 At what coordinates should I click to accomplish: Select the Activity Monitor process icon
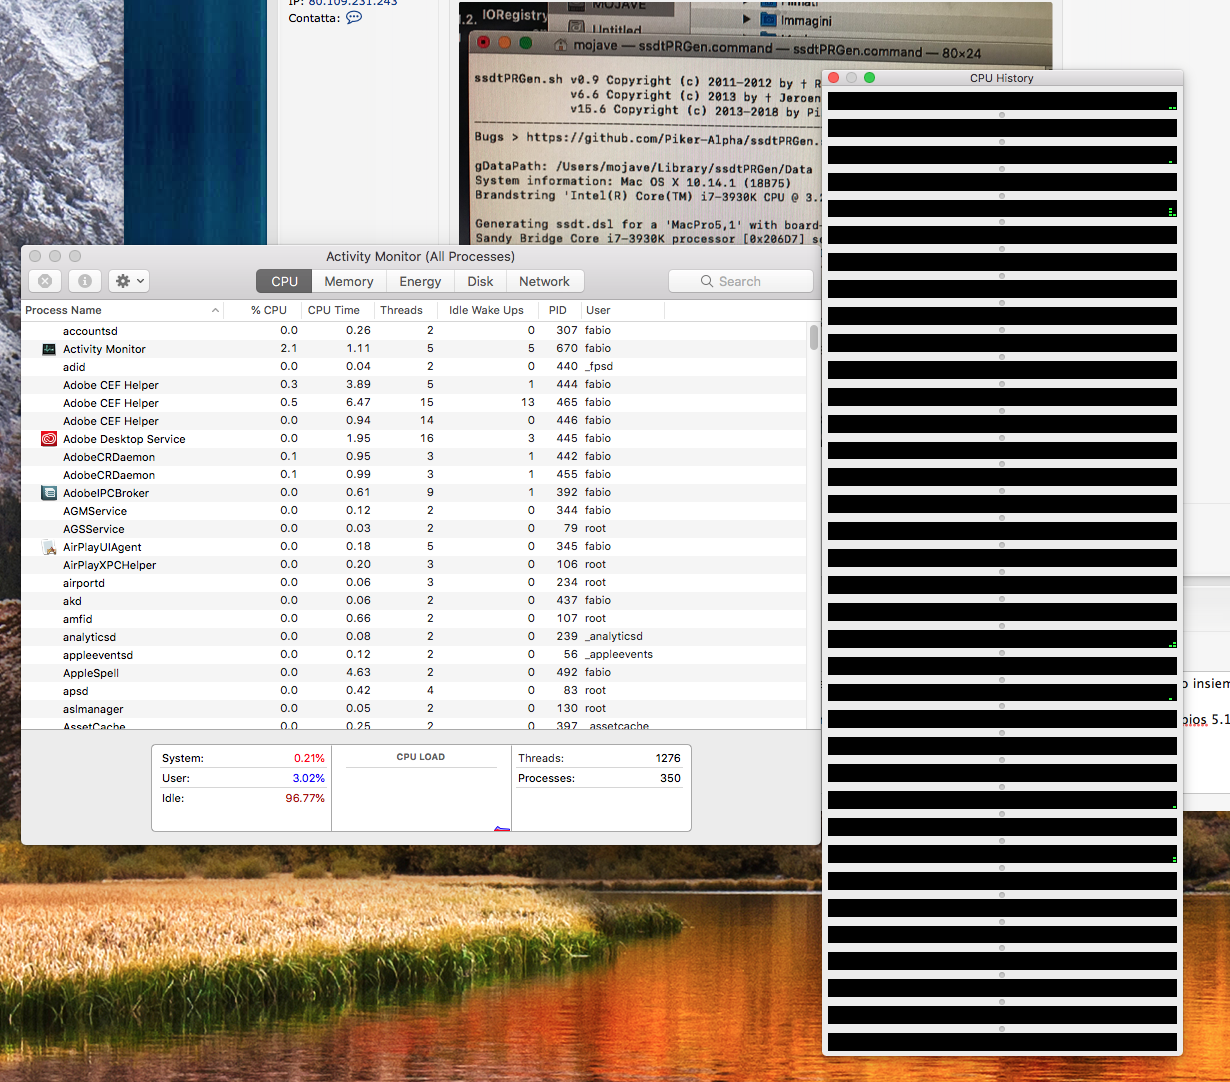pos(49,349)
